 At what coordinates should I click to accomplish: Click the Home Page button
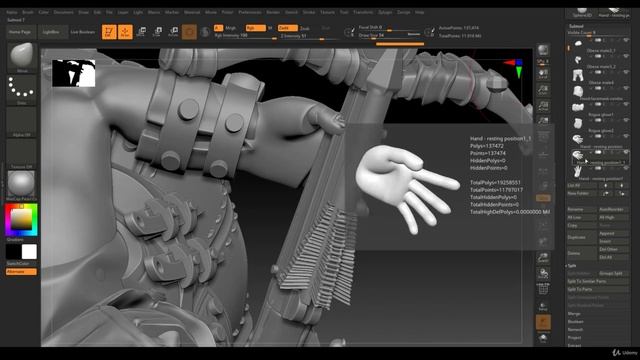click(20, 32)
